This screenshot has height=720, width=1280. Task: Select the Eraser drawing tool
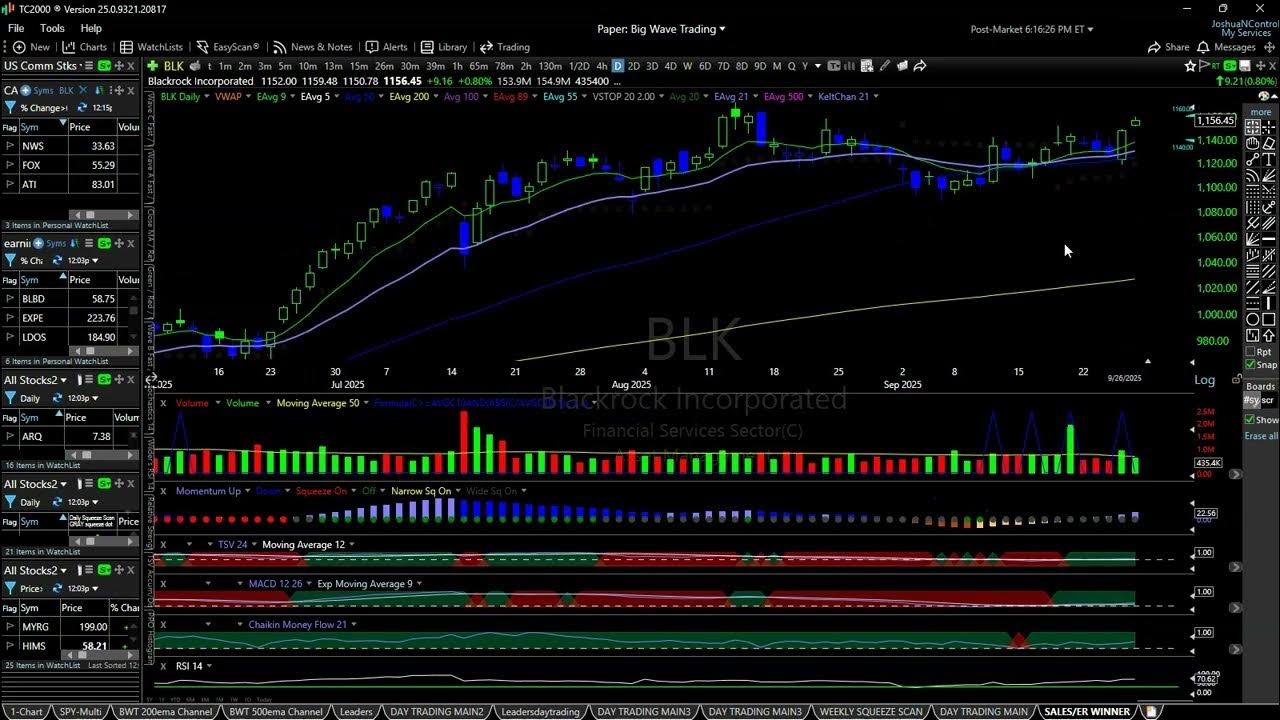coord(1267,143)
